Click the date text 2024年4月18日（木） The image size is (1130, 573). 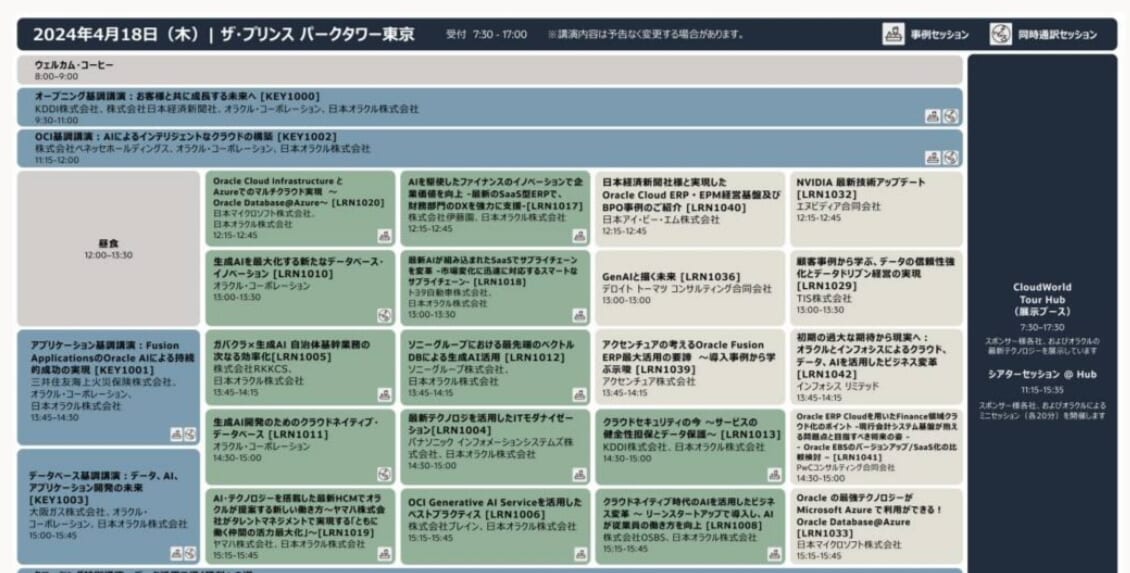tap(117, 35)
